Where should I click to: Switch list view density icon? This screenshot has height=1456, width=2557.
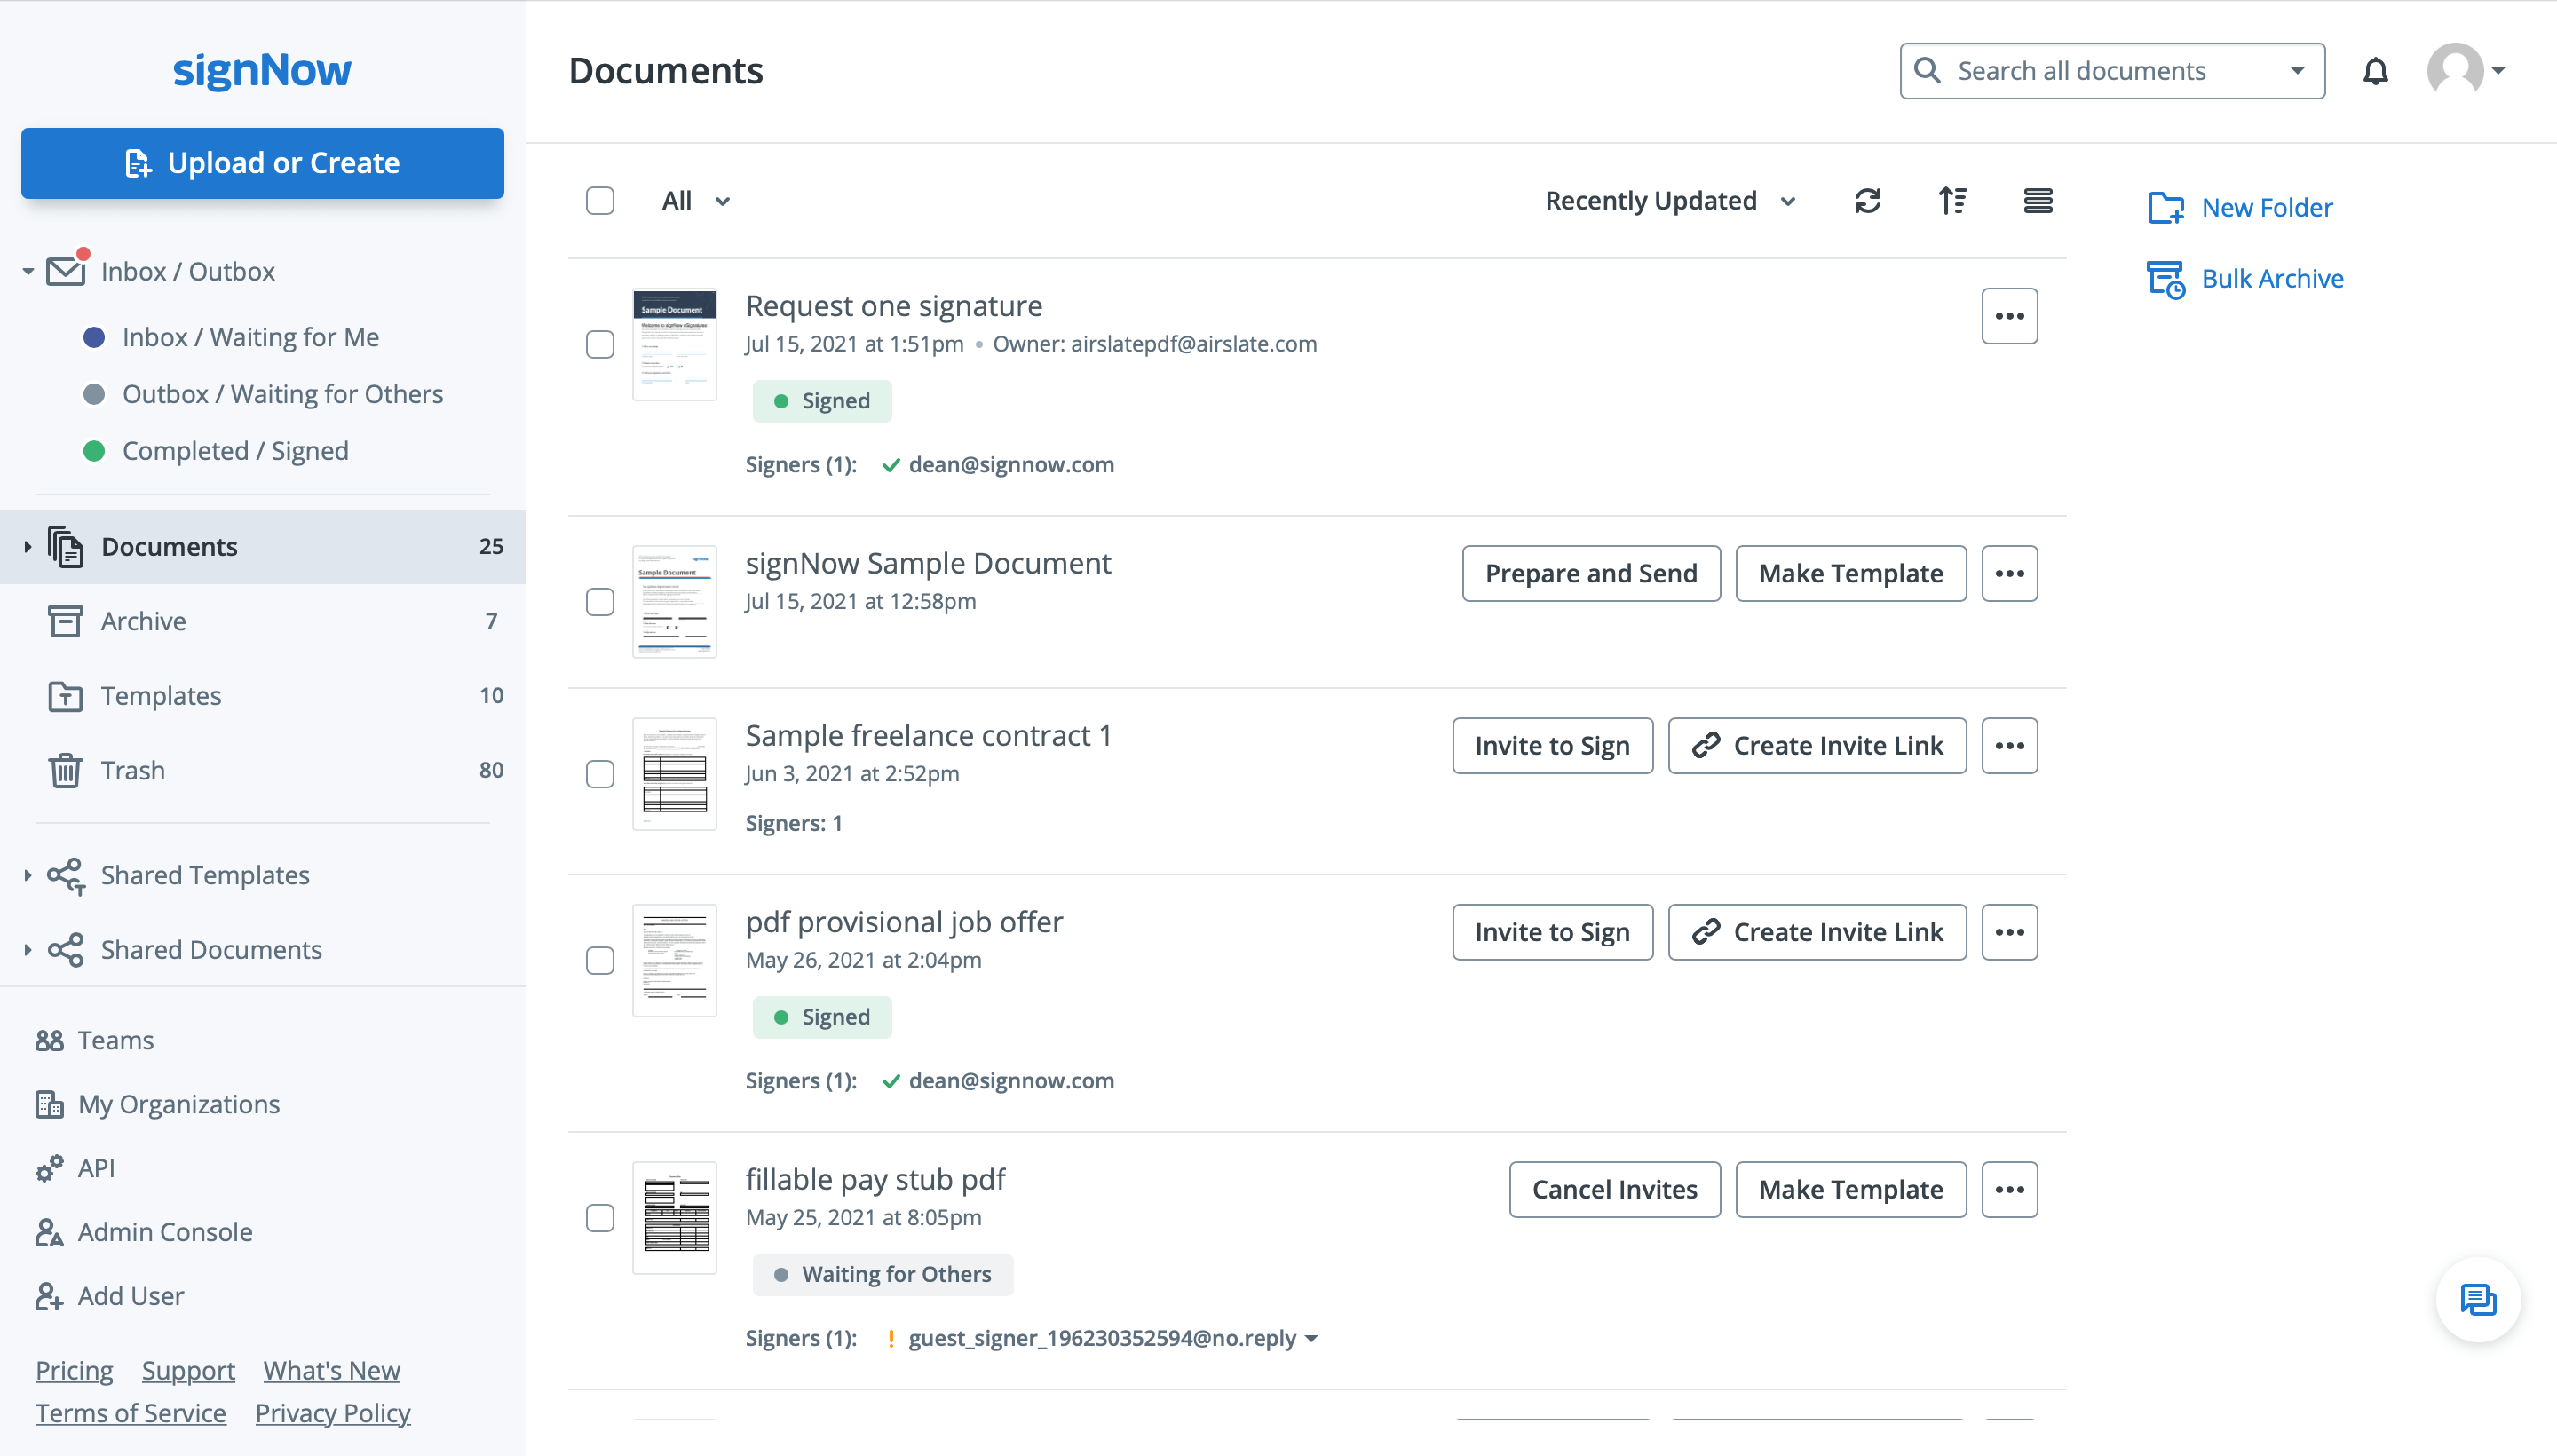(x=2037, y=201)
